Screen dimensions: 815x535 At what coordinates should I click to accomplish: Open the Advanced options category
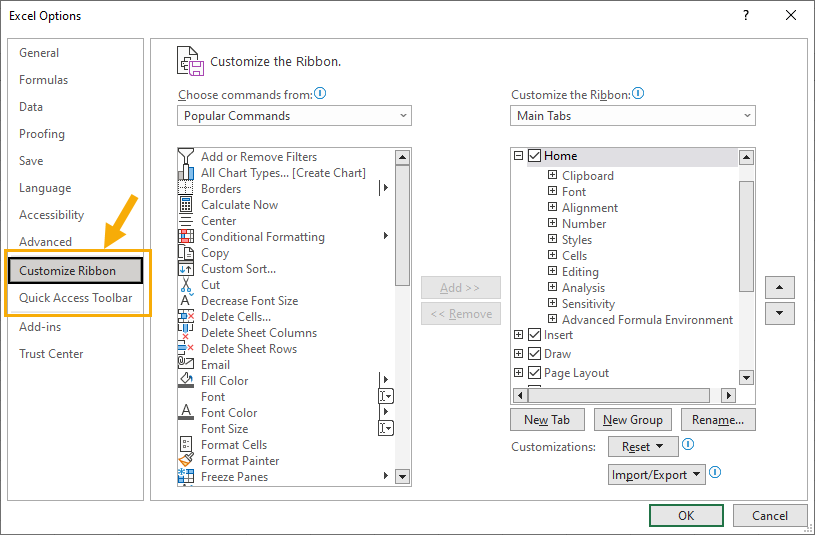pyautogui.click(x=46, y=242)
